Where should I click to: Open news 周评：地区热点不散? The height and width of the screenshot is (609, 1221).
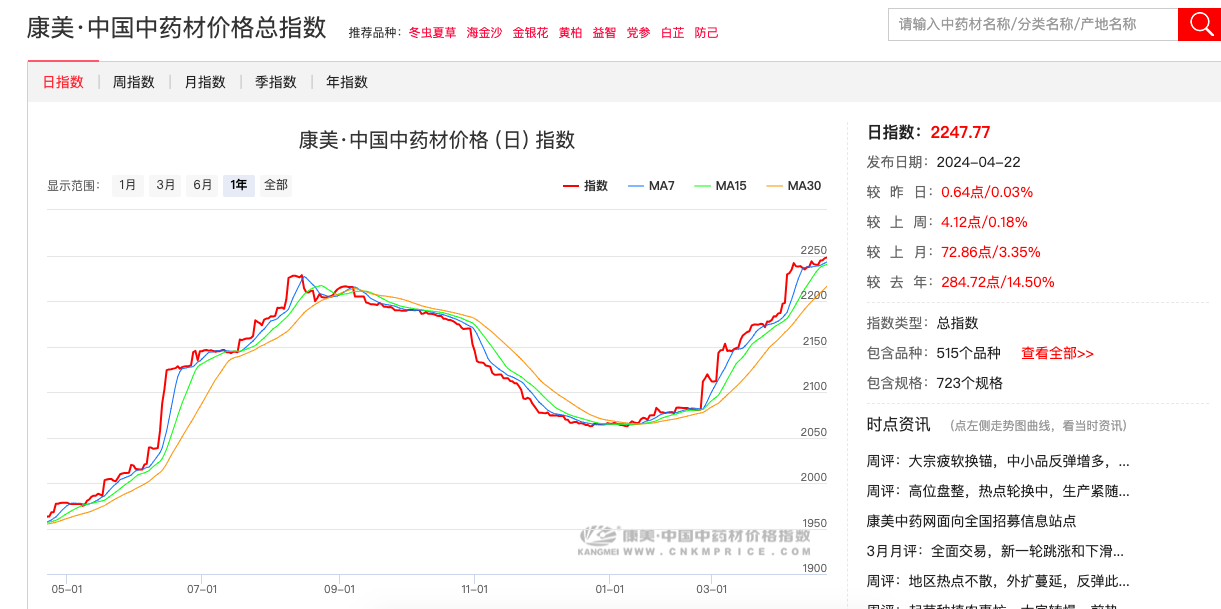pyautogui.click(x=998, y=581)
